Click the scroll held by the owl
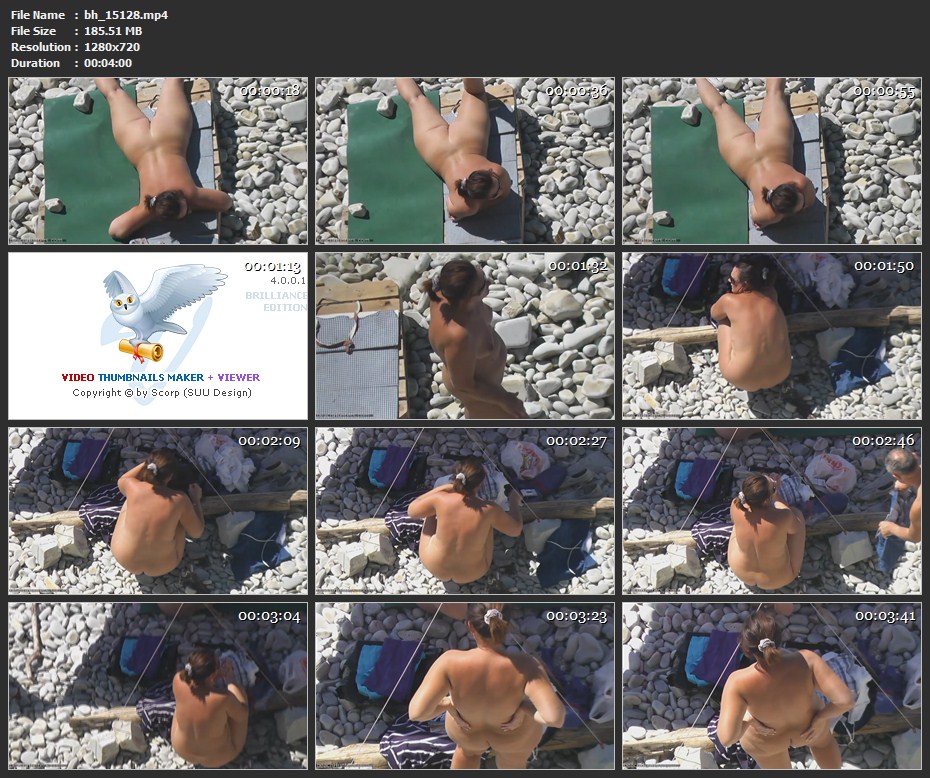 pyautogui.click(x=141, y=347)
